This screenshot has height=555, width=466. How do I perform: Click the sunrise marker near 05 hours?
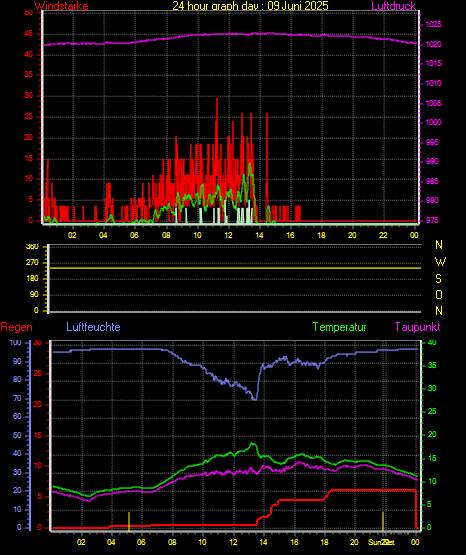tap(129, 521)
